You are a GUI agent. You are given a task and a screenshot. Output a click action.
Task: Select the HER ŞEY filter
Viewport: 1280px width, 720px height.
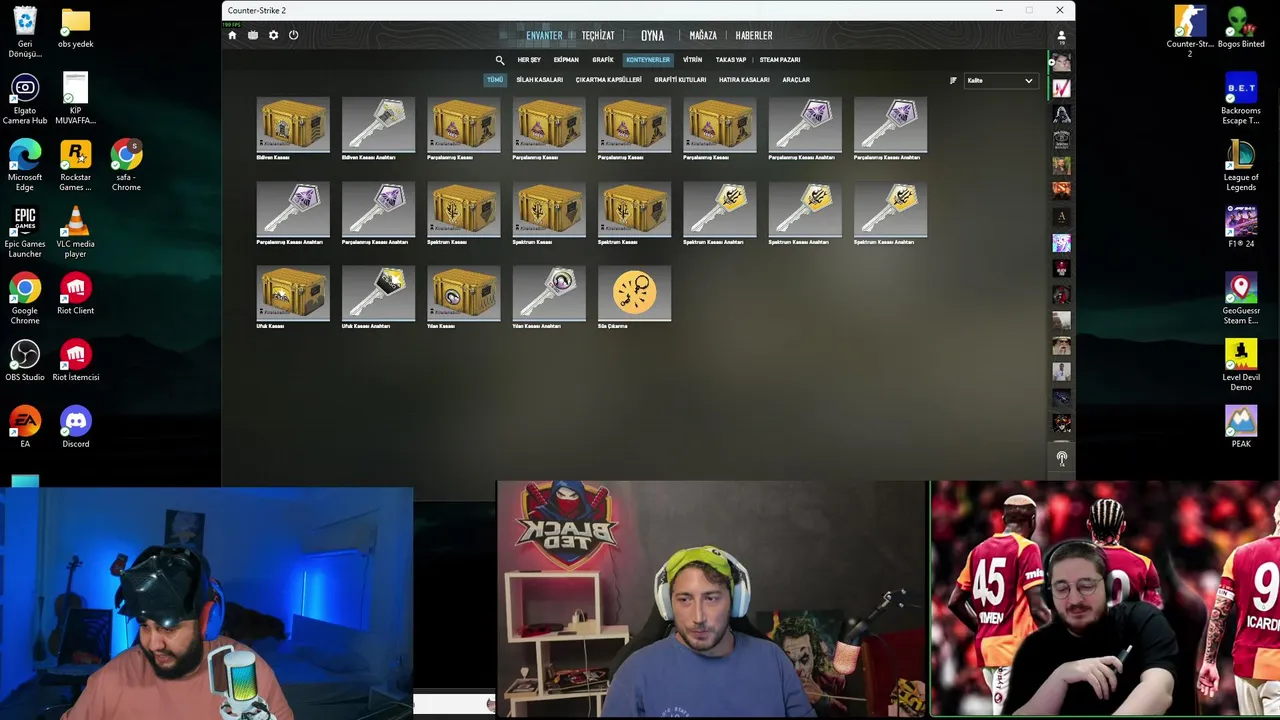pyautogui.click(x=529, y=60)
